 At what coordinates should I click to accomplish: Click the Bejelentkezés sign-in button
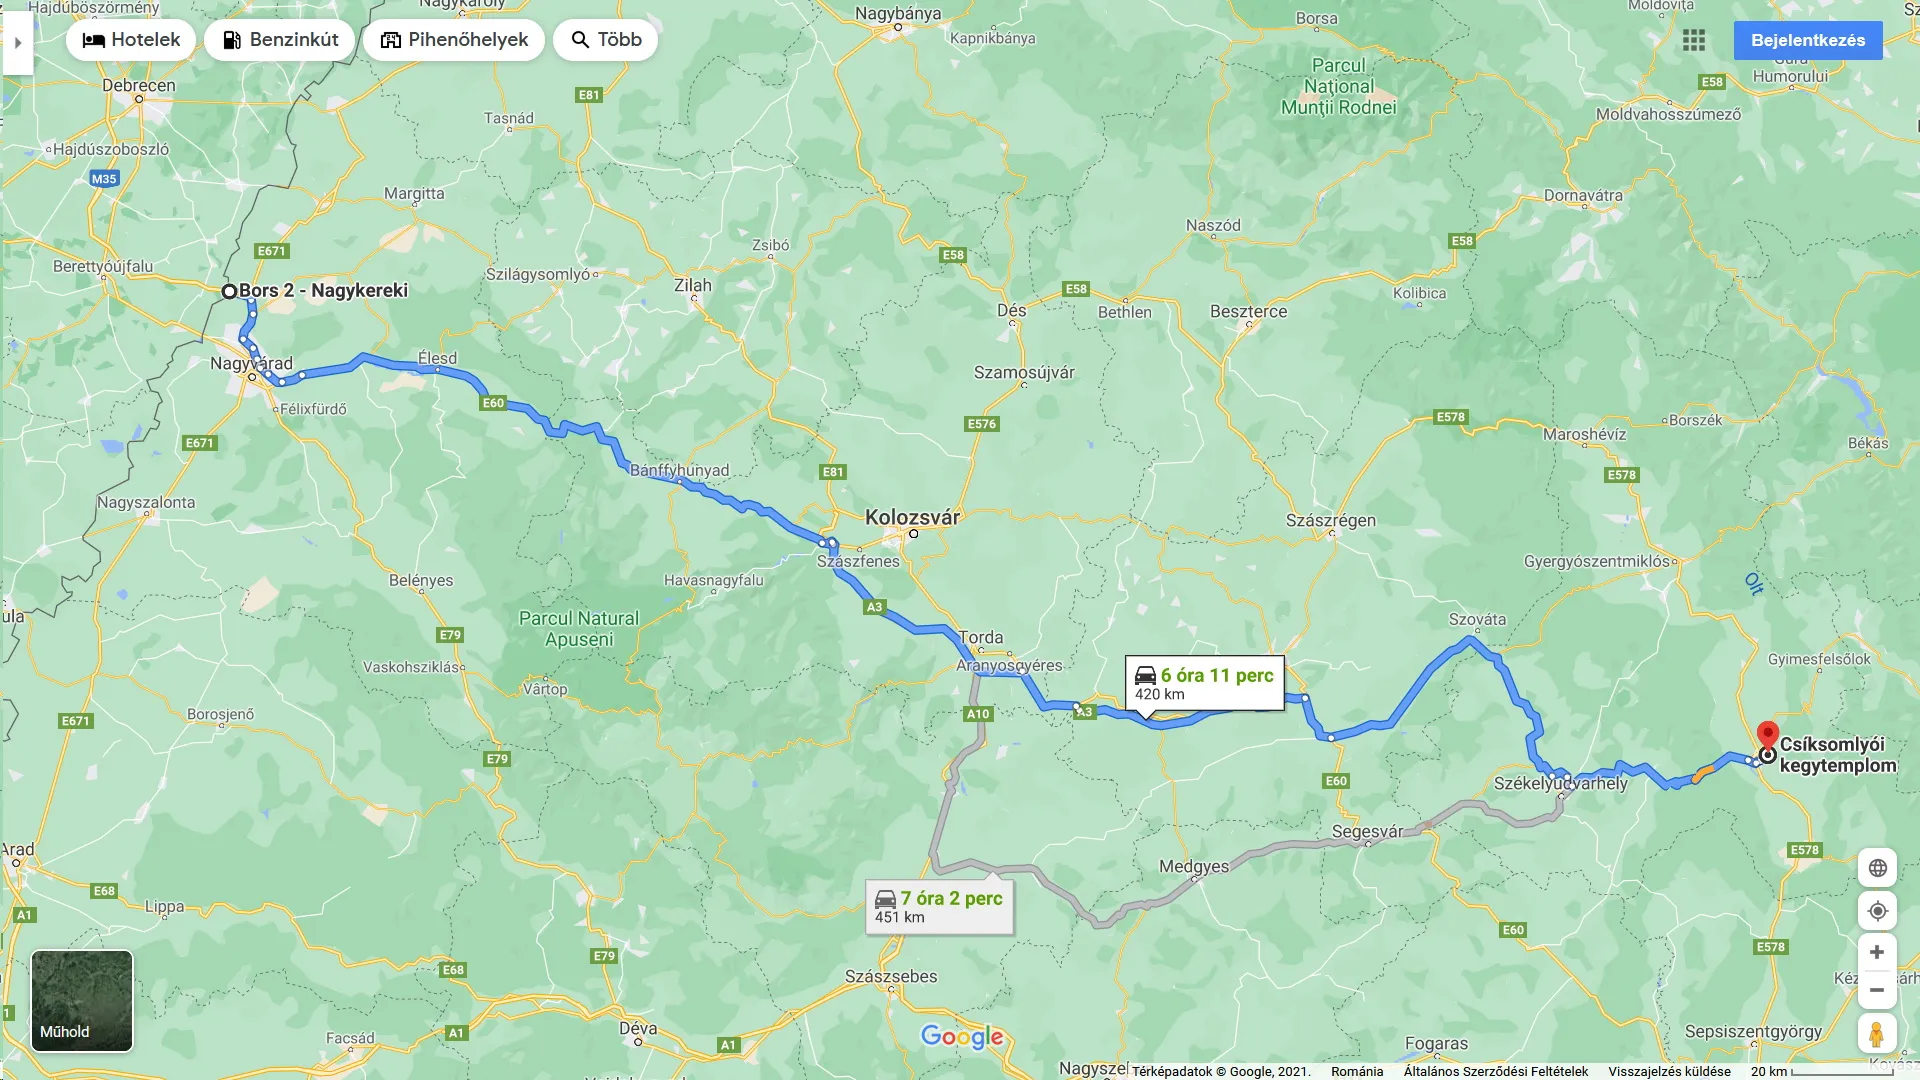point(1808,40)
